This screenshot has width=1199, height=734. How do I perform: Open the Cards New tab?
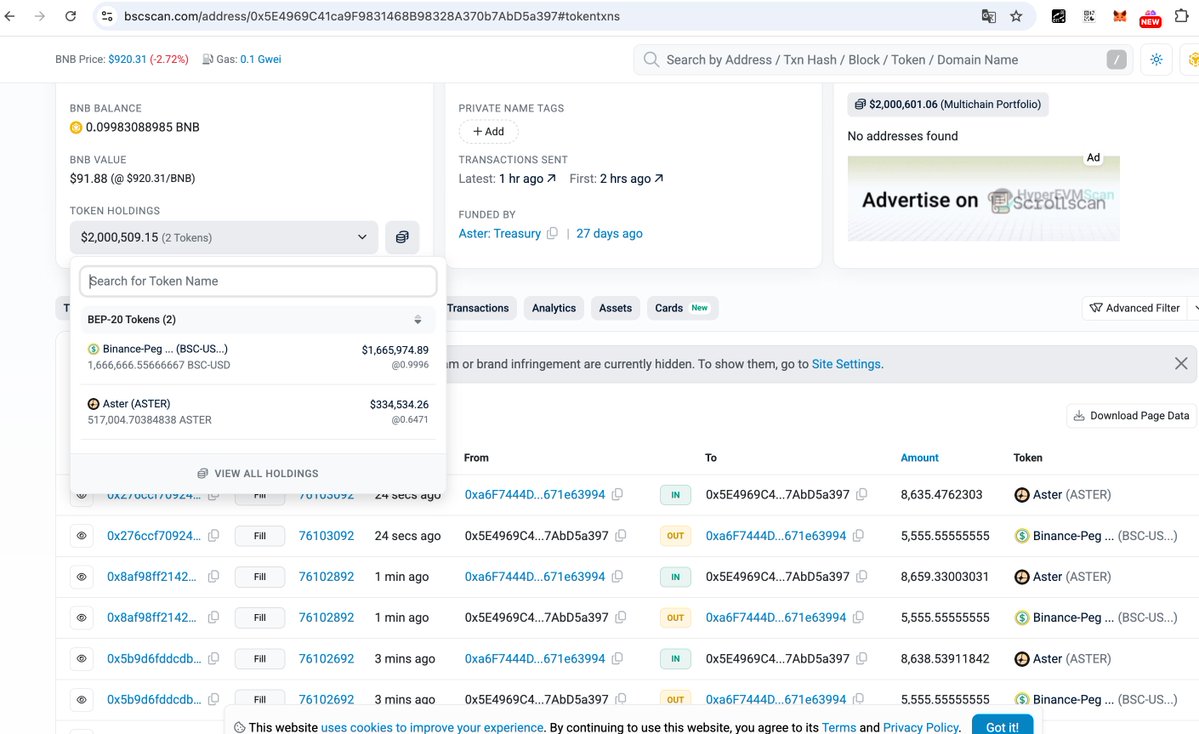[x=681, y=308]
